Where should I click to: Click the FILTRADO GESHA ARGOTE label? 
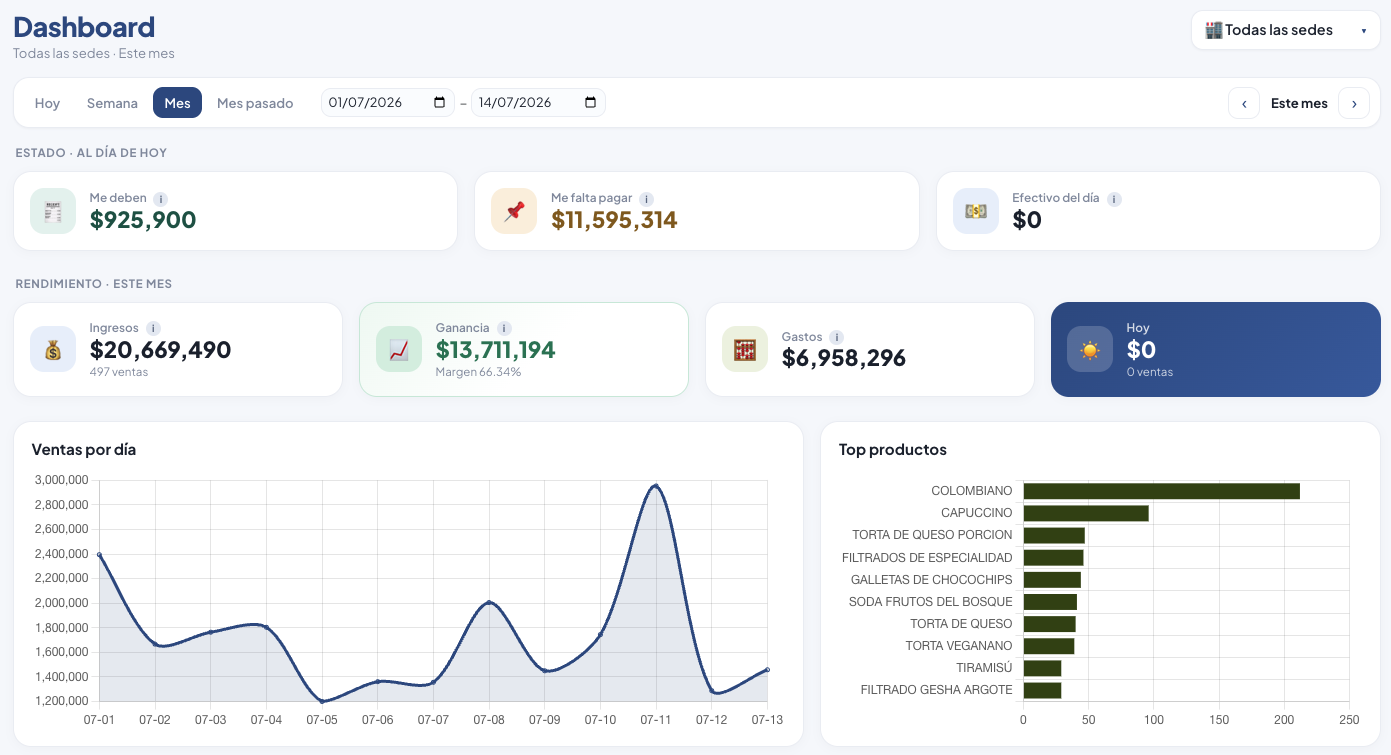click(x=936, y=690)
